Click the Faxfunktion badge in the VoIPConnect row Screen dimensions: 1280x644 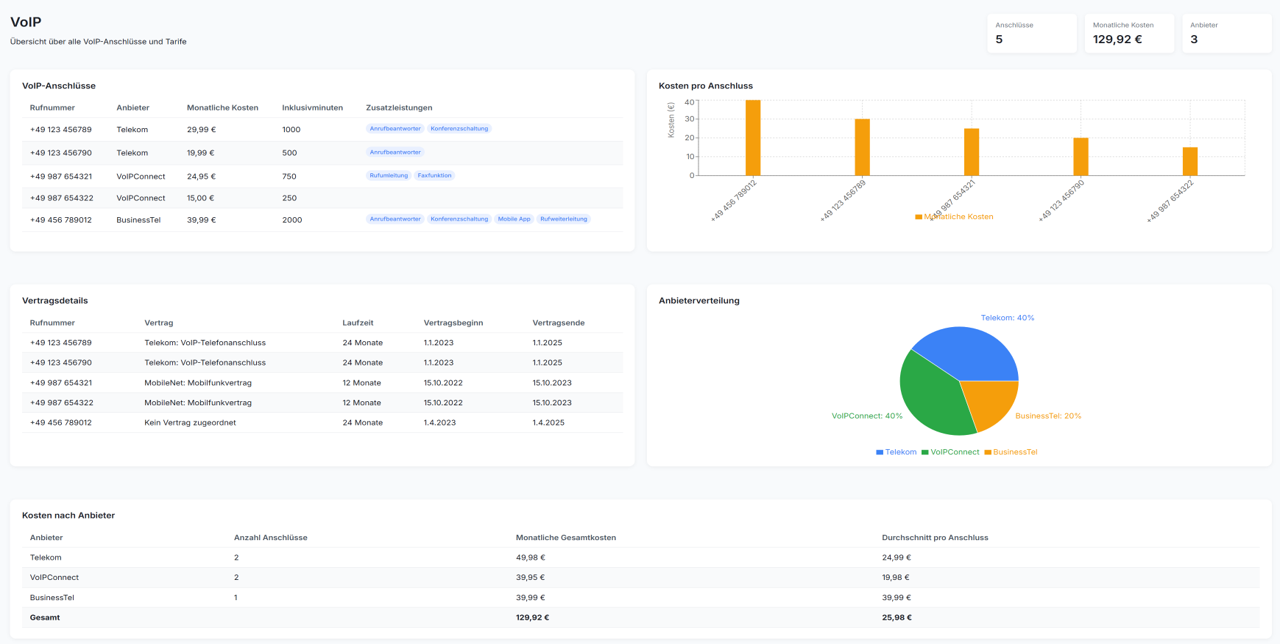(x=434, y=175)
